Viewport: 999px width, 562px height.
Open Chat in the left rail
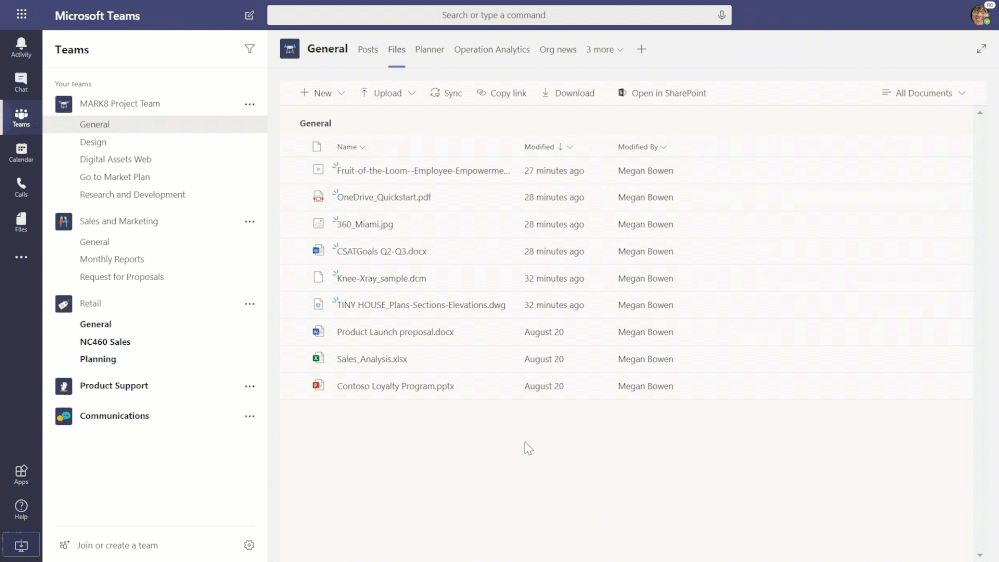(x=21, y=82)
